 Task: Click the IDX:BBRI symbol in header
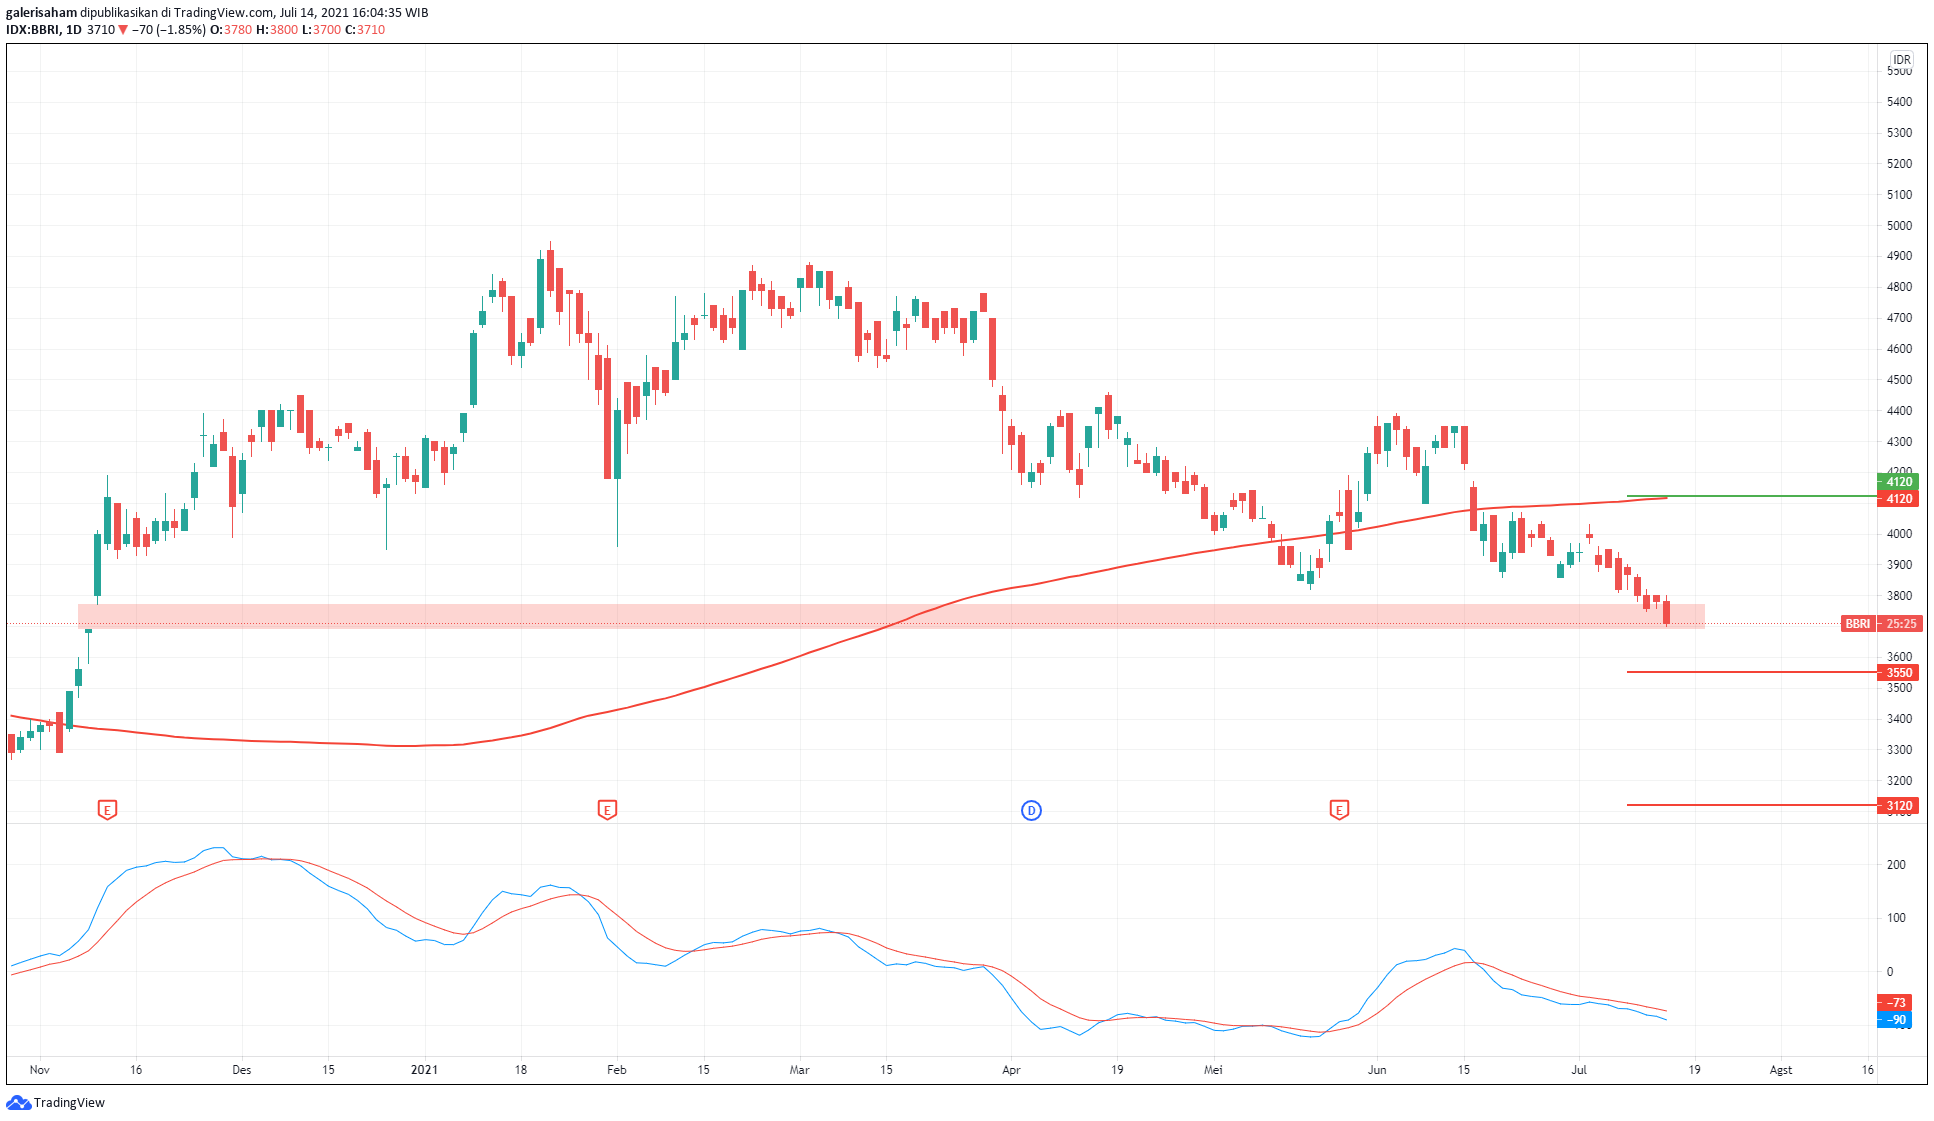[32, 30]
